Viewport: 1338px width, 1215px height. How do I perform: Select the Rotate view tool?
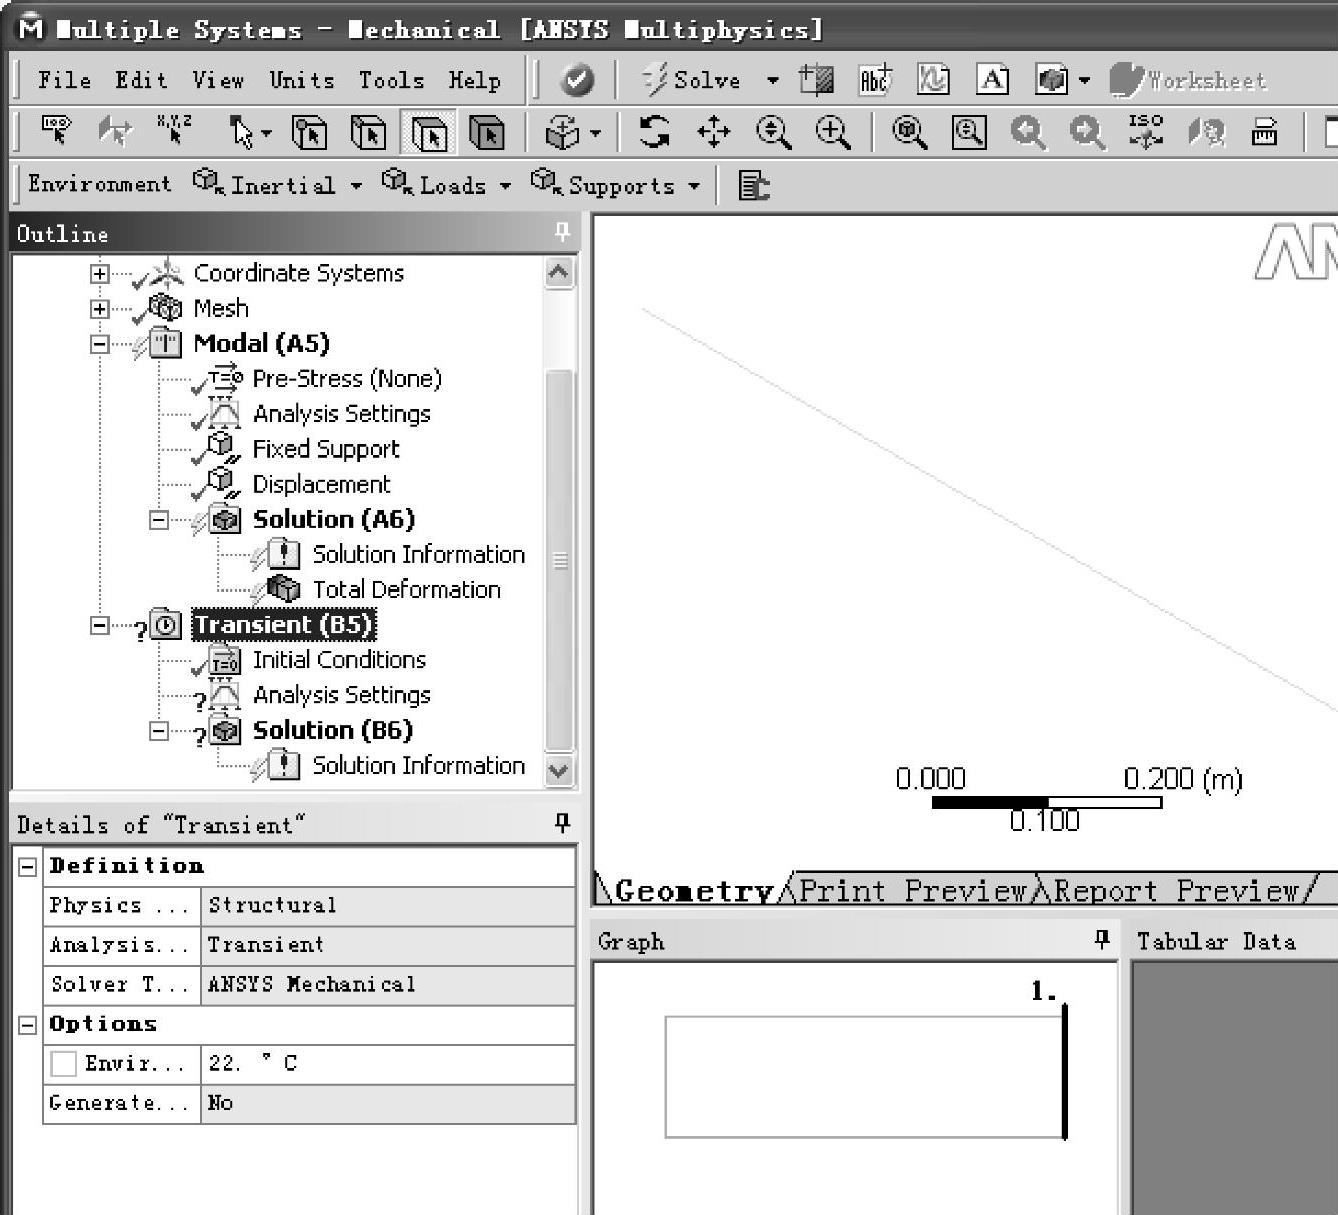654,132
